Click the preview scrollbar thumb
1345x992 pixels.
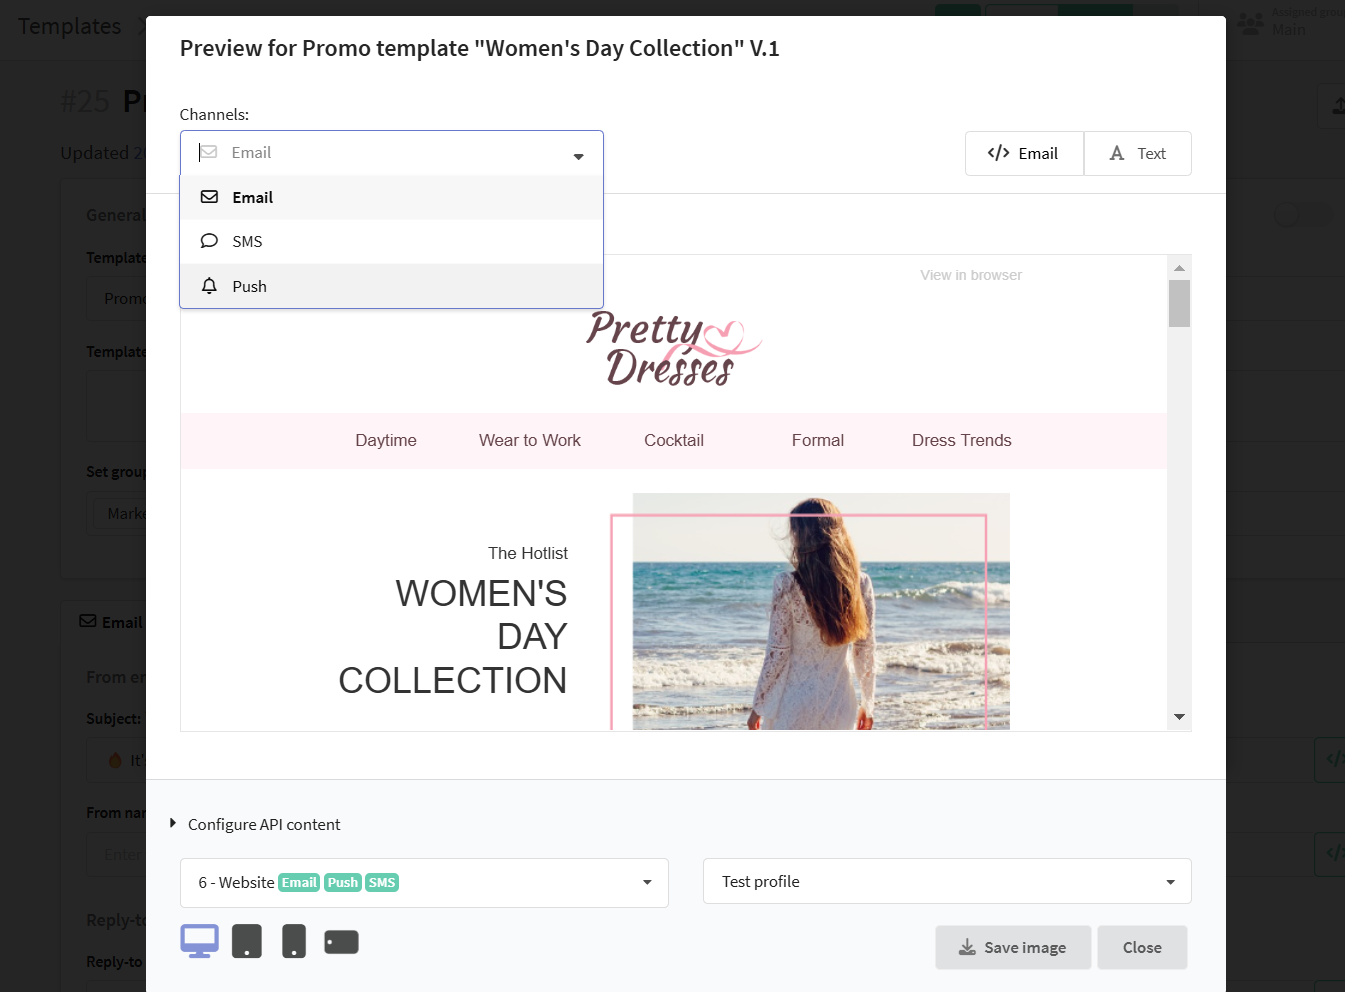point(1179,303)
